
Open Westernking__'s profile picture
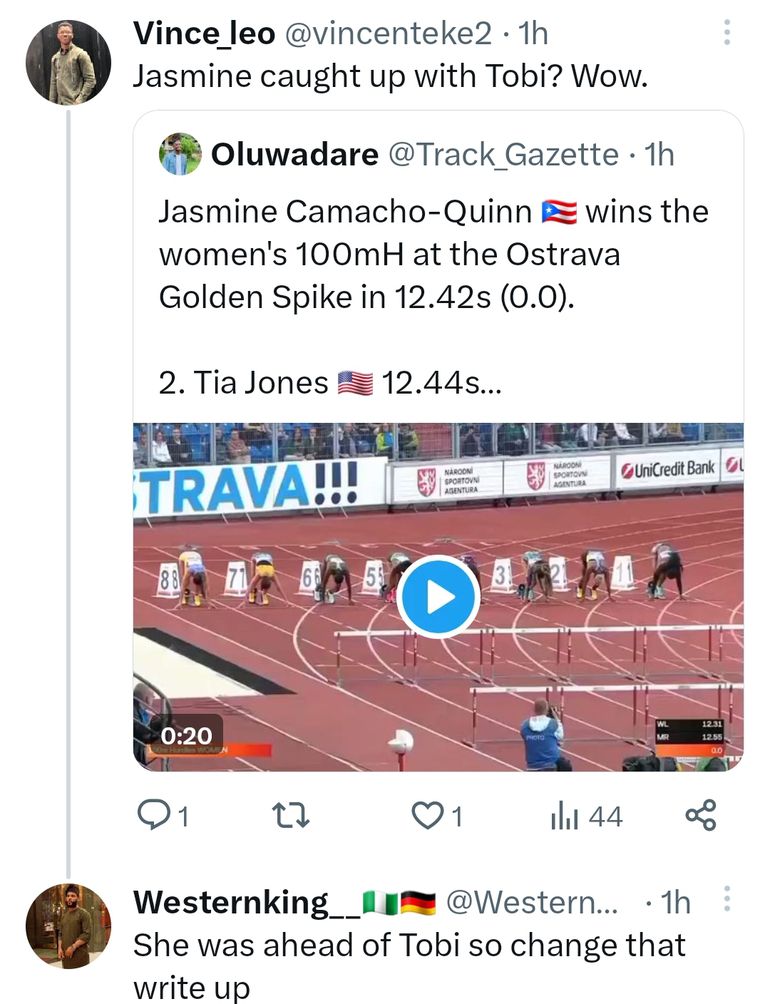click(x=68, y=925)
